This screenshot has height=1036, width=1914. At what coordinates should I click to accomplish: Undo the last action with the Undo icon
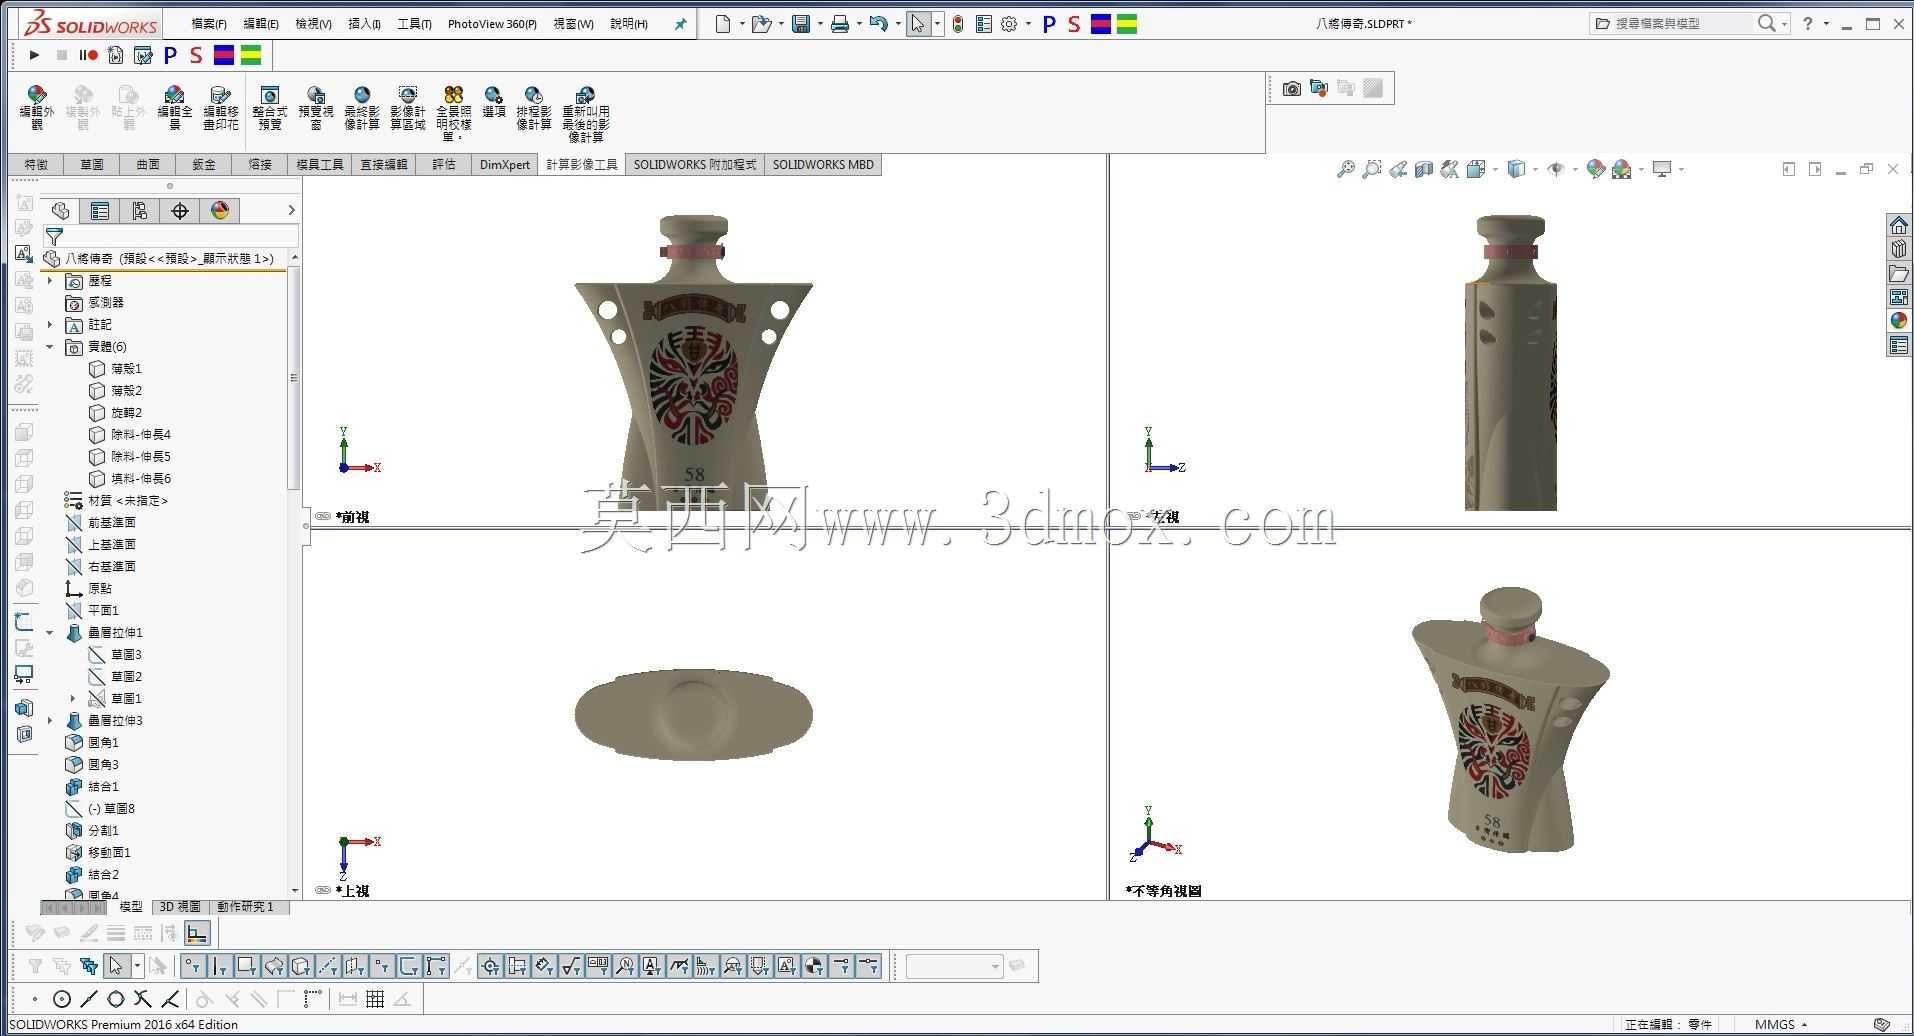coord(878,24)
